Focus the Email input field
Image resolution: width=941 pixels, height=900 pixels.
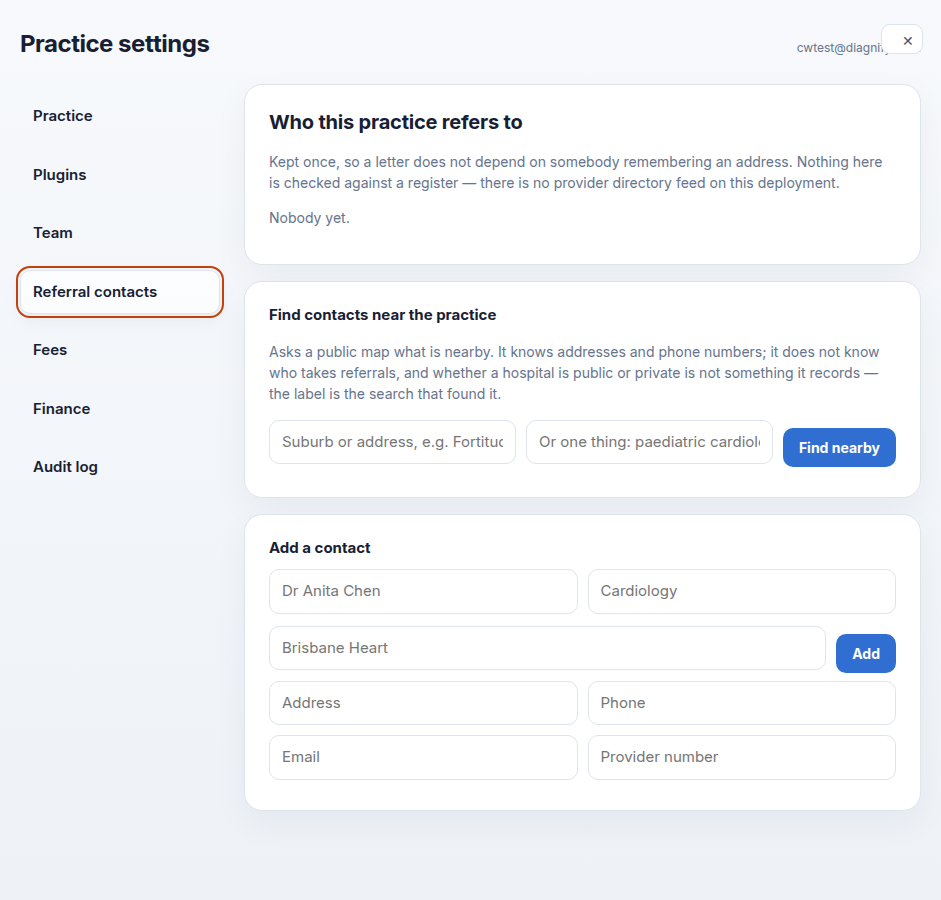click(x=423, y=757)
